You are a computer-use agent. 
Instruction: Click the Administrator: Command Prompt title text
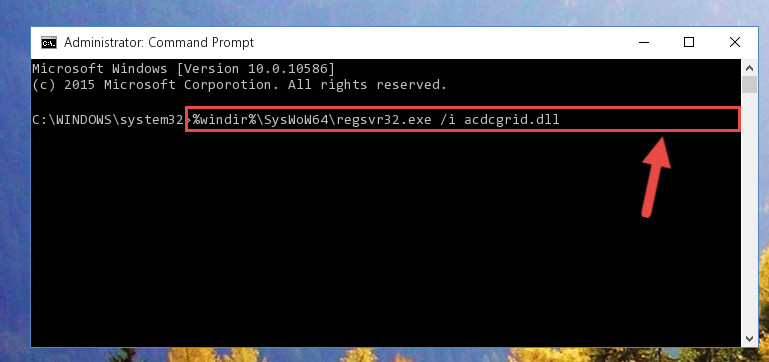click(159, 43)
